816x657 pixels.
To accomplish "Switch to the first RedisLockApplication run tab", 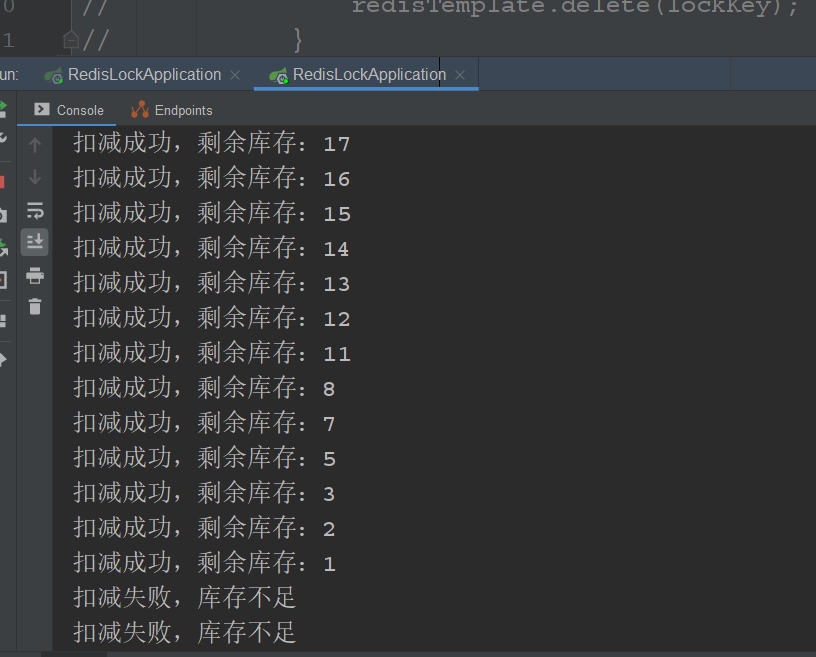I will pyautogui.click(x=144, y=75).
